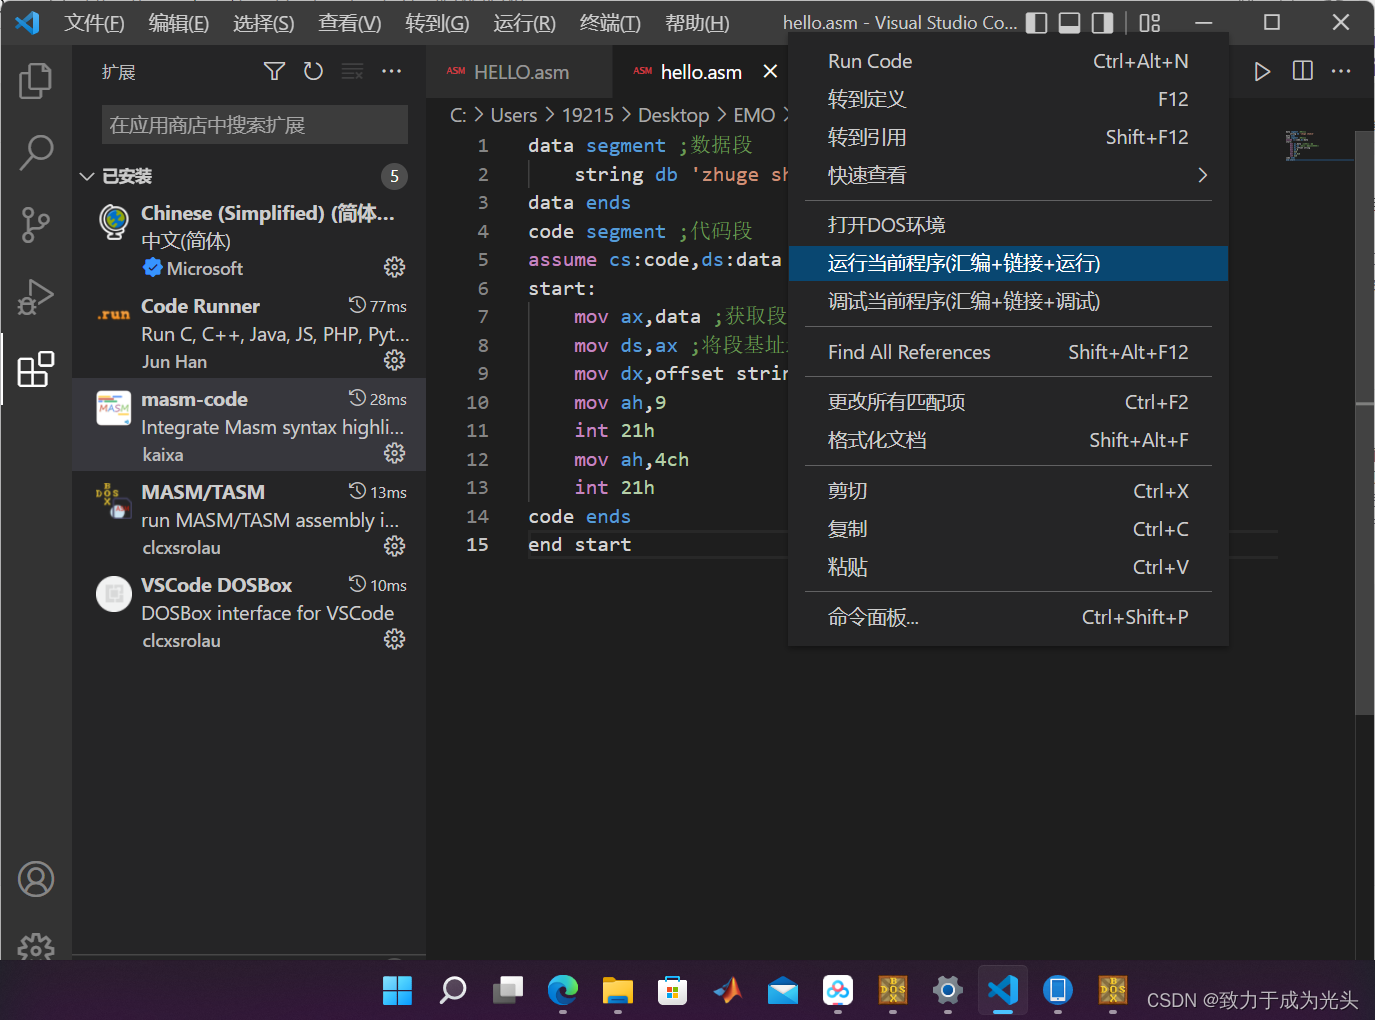Open gear settings for Code Runner extension
The image size is (1375, 1020).
click(395, 360)
